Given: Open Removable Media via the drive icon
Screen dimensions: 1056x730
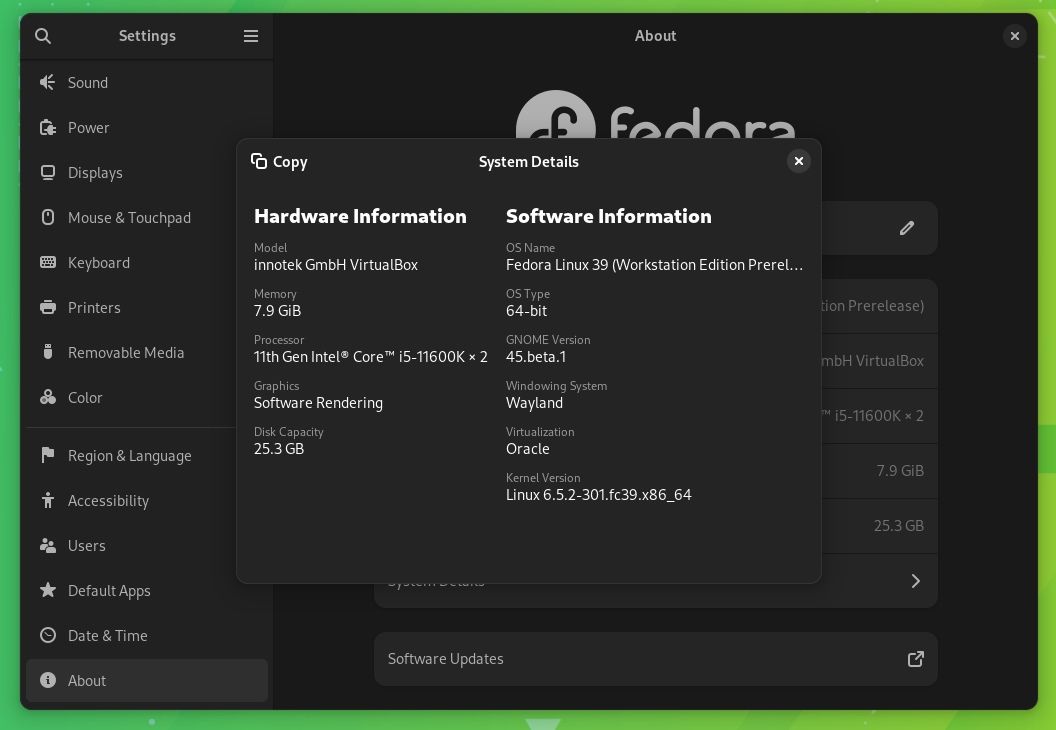Looking at the screenshot, I should pyautogui.click(x=47, y=352).
